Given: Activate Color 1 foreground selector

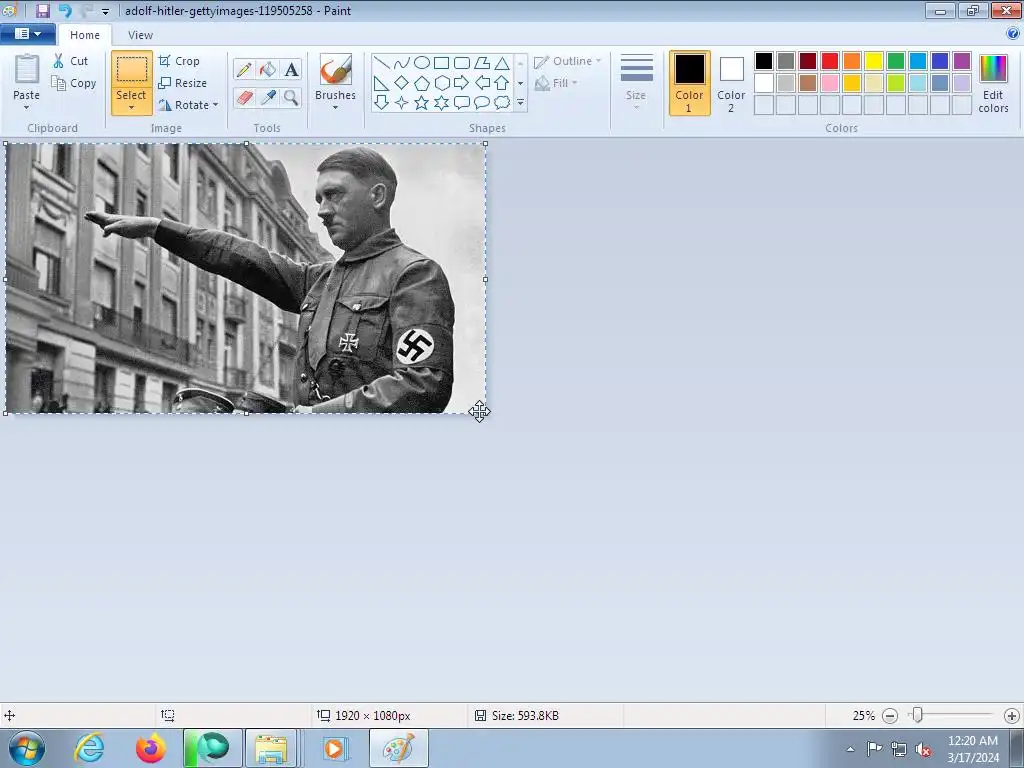Looking at the screenshot, I should point(689,83).
